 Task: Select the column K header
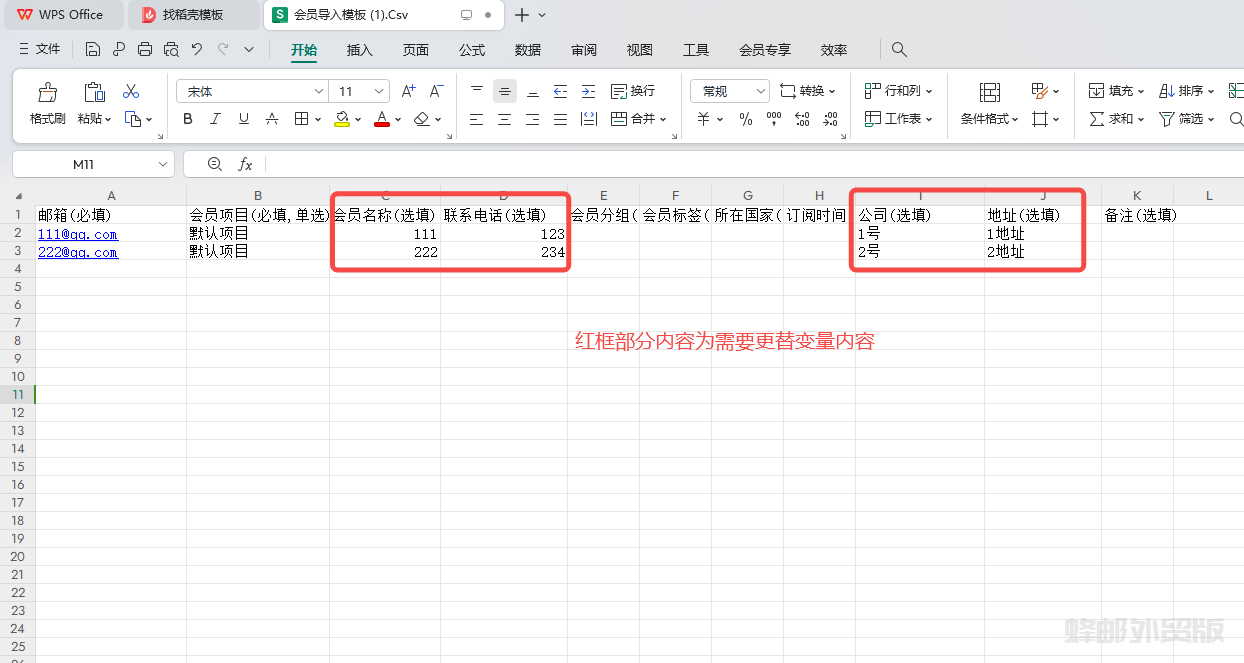tap(1137, 195)
